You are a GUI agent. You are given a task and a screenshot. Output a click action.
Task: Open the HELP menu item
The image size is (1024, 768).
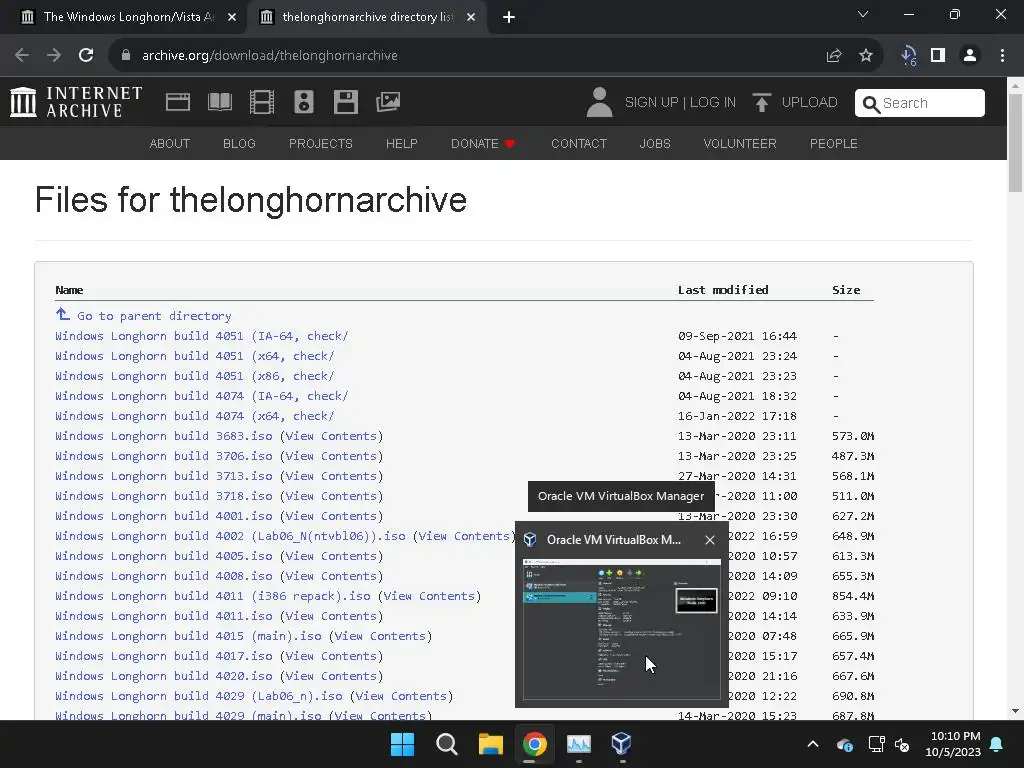coord(402,144)
